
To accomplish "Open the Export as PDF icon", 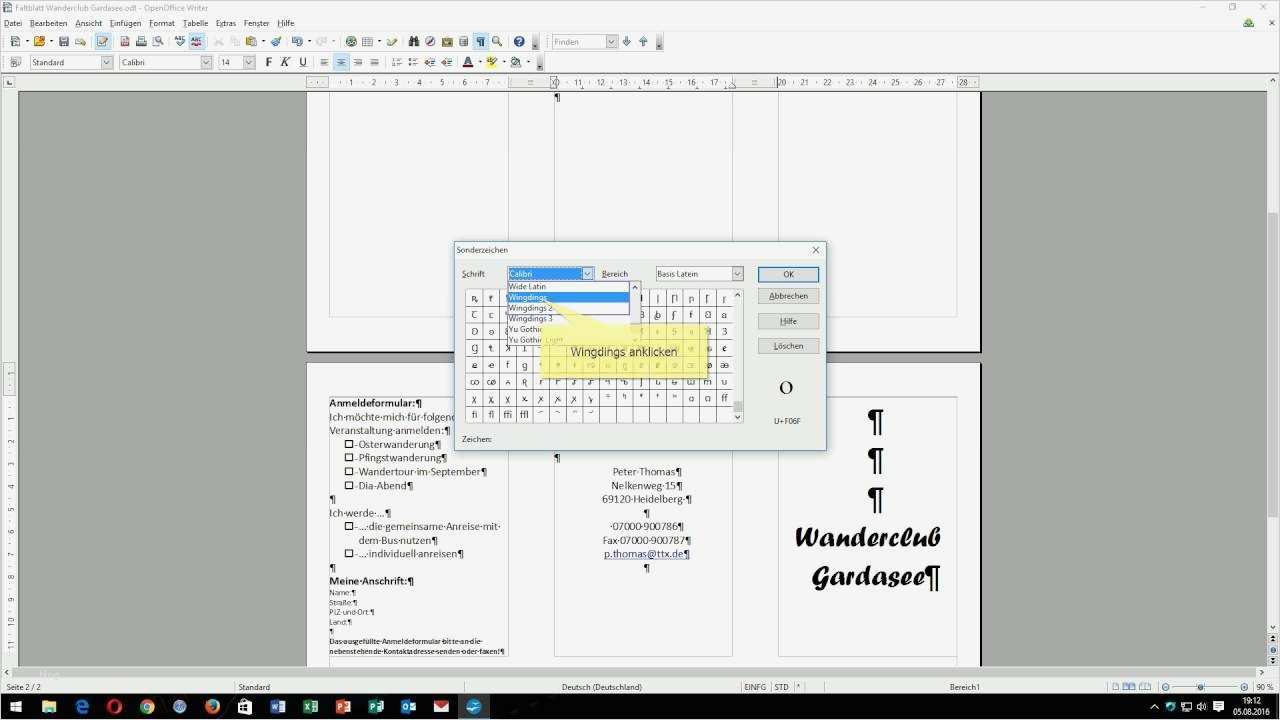I will pyautogui.click(x=125, y=41).
